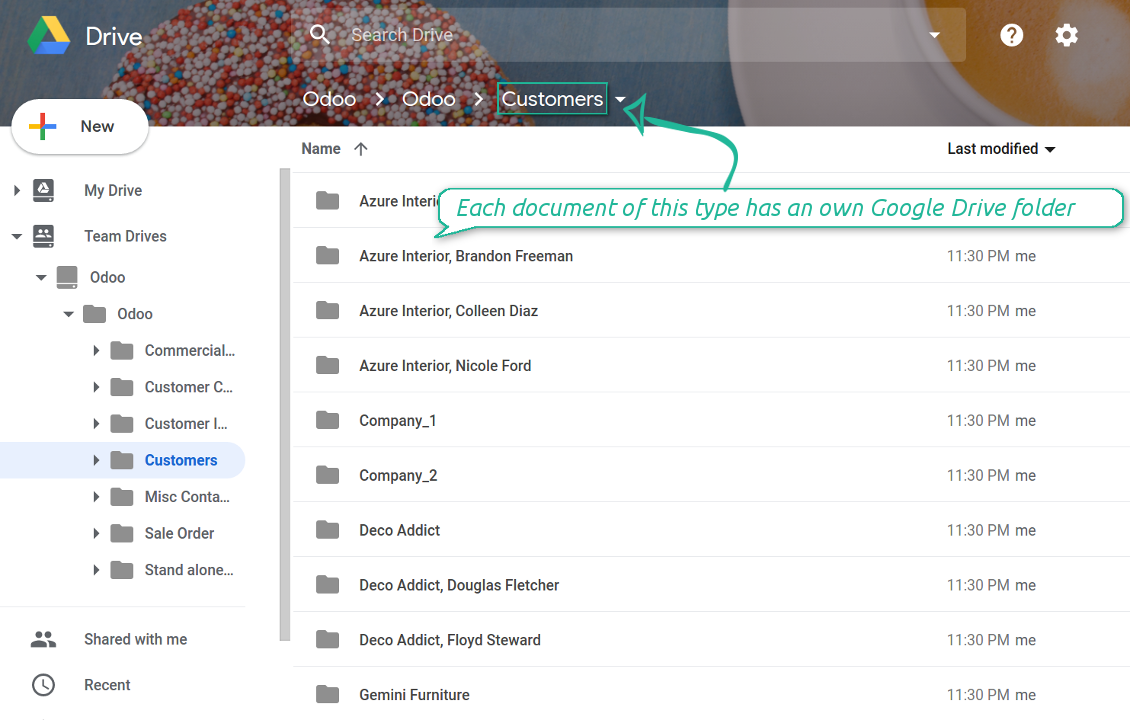Select Deco Addict, Floyd Steward folder name
Image resolution: width=1130 pixels, height=720 pixels.
pyautogui.click(x=450, y=640)
